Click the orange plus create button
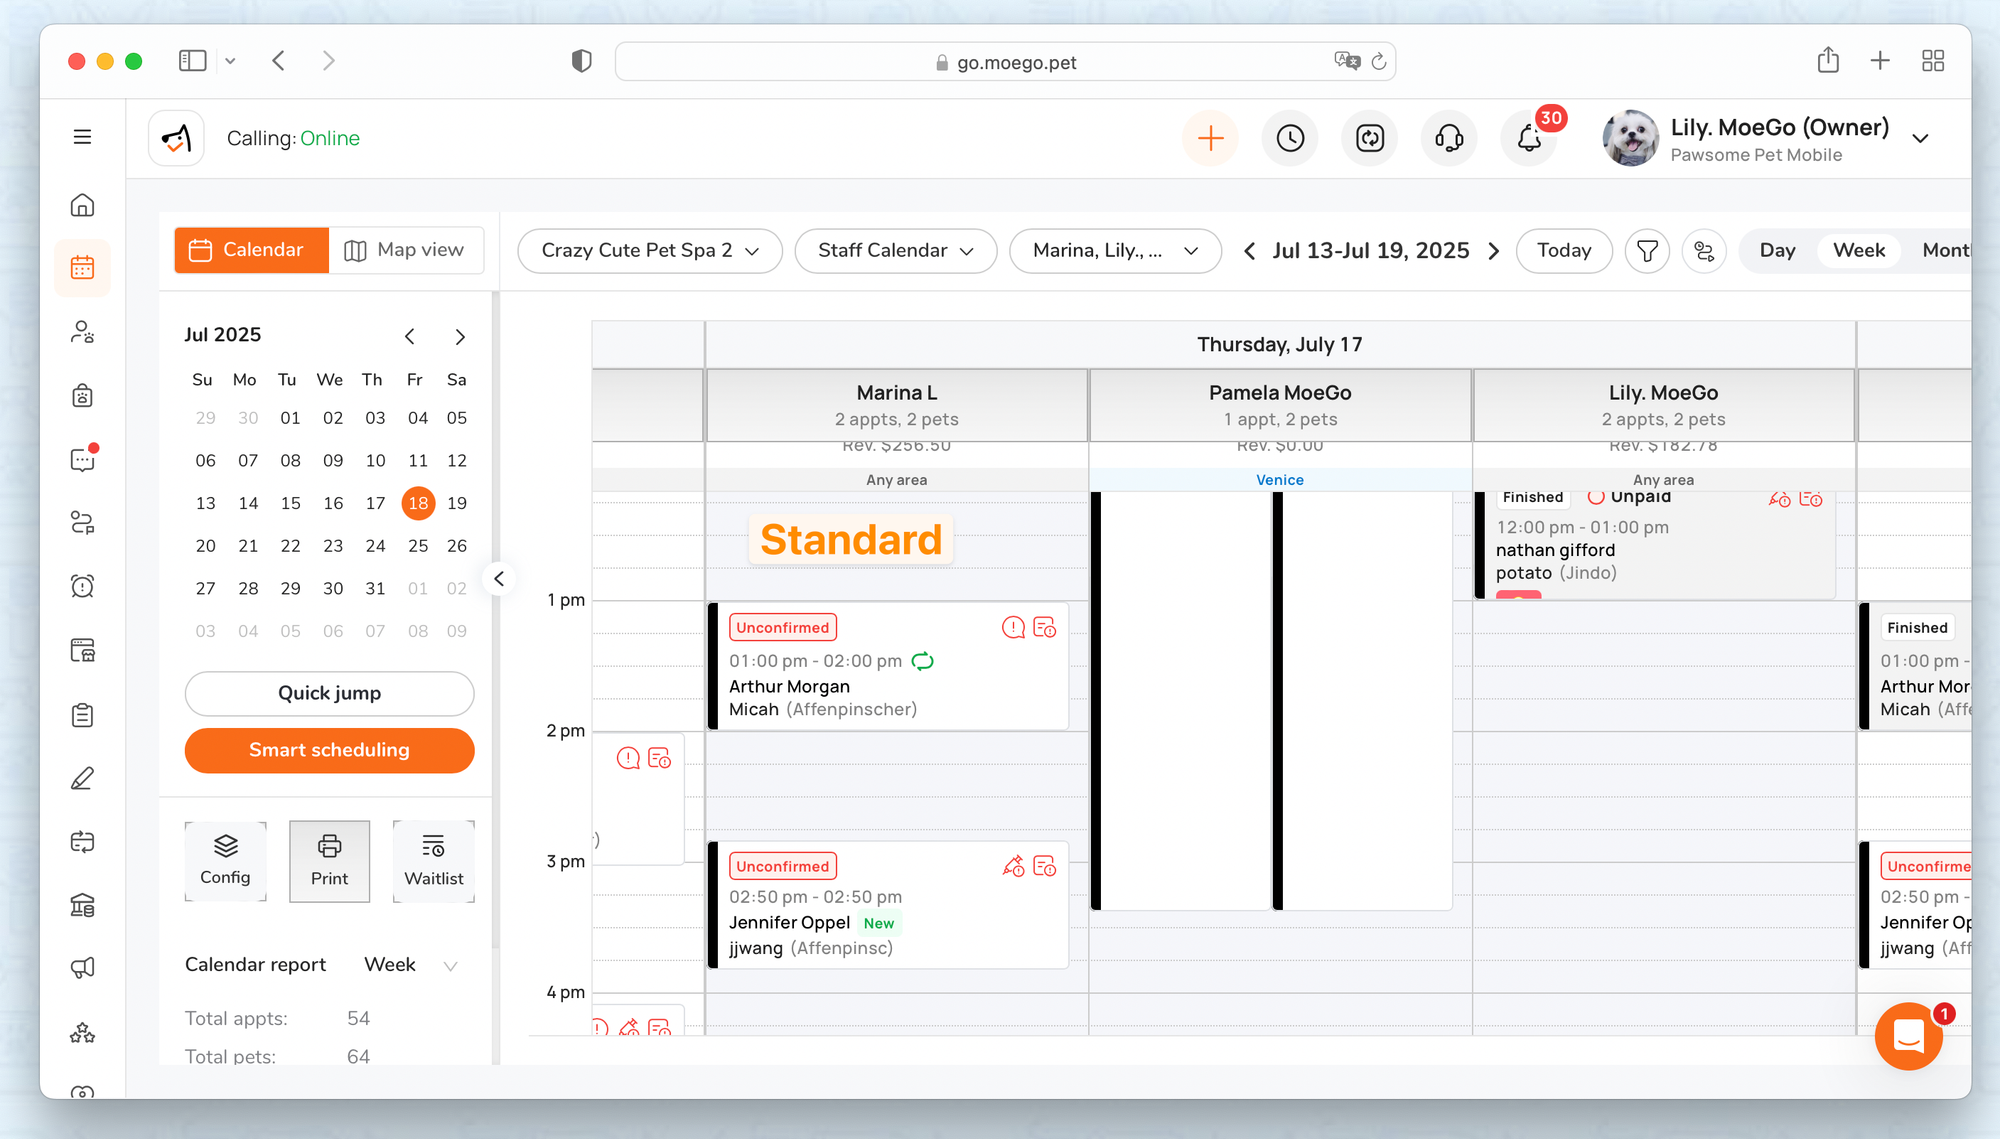This screenshot has width=2000, height=1139. pyautogui.click(x=1210, y=138)
